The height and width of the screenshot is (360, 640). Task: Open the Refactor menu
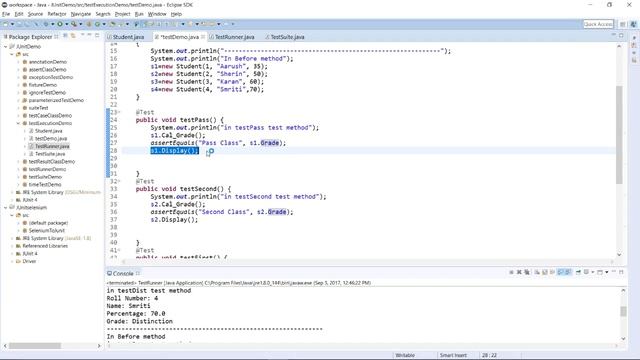pyautogui.click(x=57, y=14)
